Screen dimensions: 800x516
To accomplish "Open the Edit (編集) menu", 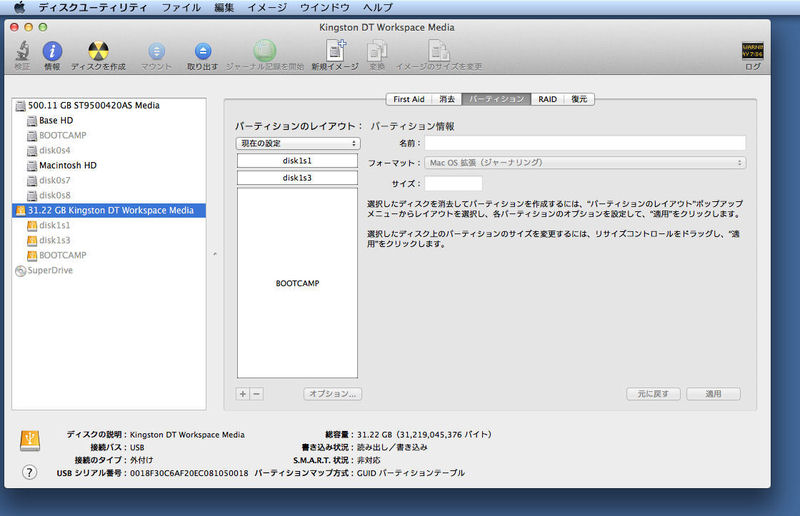I will 224,7.
